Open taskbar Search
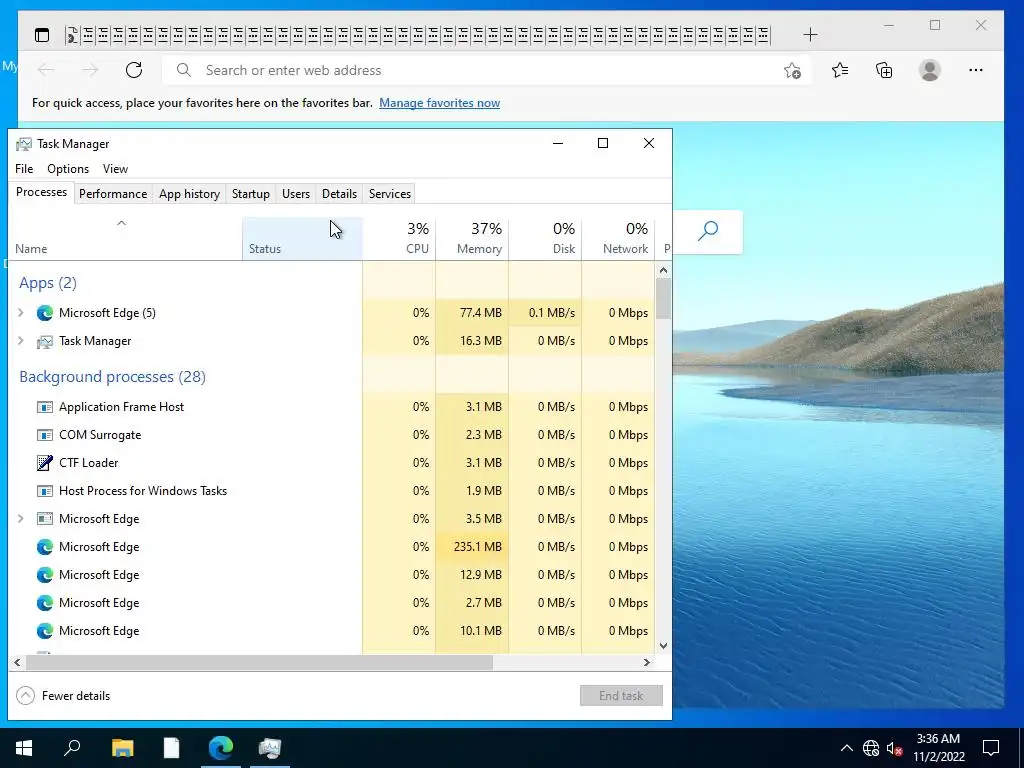The width and height of the screenshot is (1024, 768). pyautogui.click(x=72, y=748)
